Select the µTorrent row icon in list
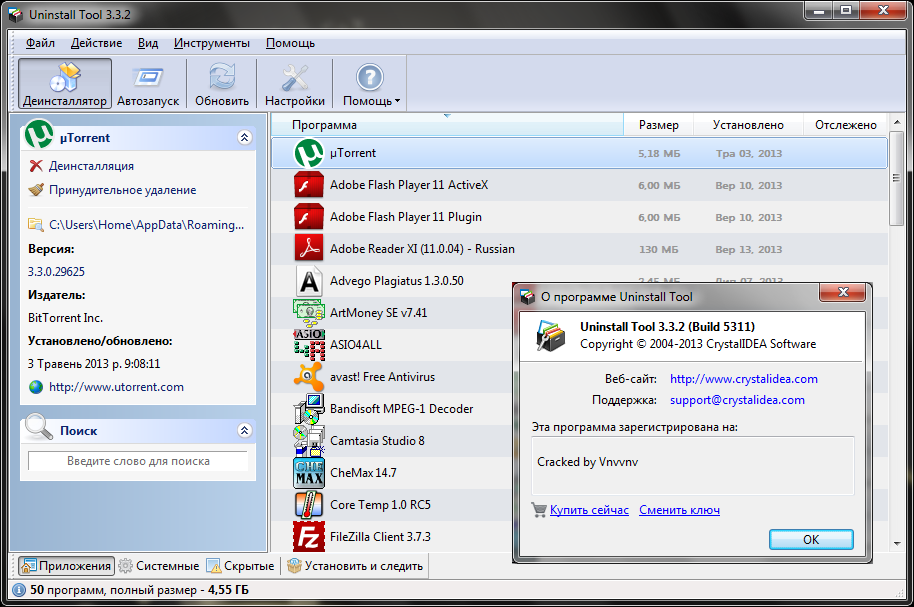The height and width of the screenshot is (607, 914). [x=308, y=153]
